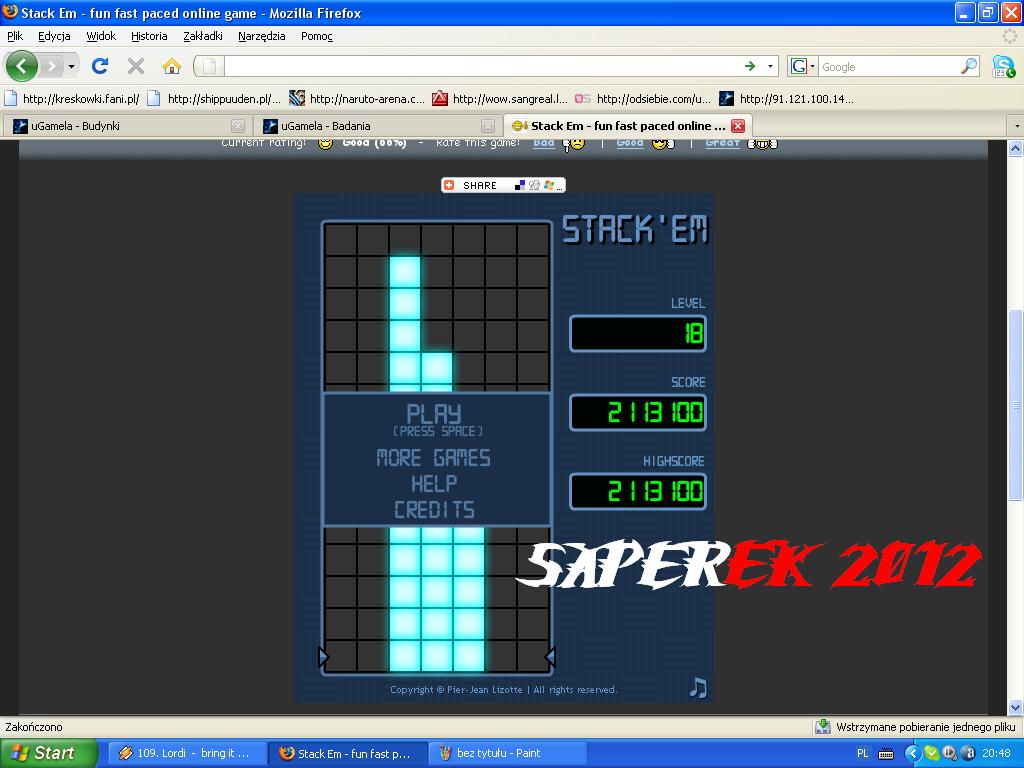Open the Google search engine dropdown
The width and height of the screenshot is (1024, 768).
801,66
